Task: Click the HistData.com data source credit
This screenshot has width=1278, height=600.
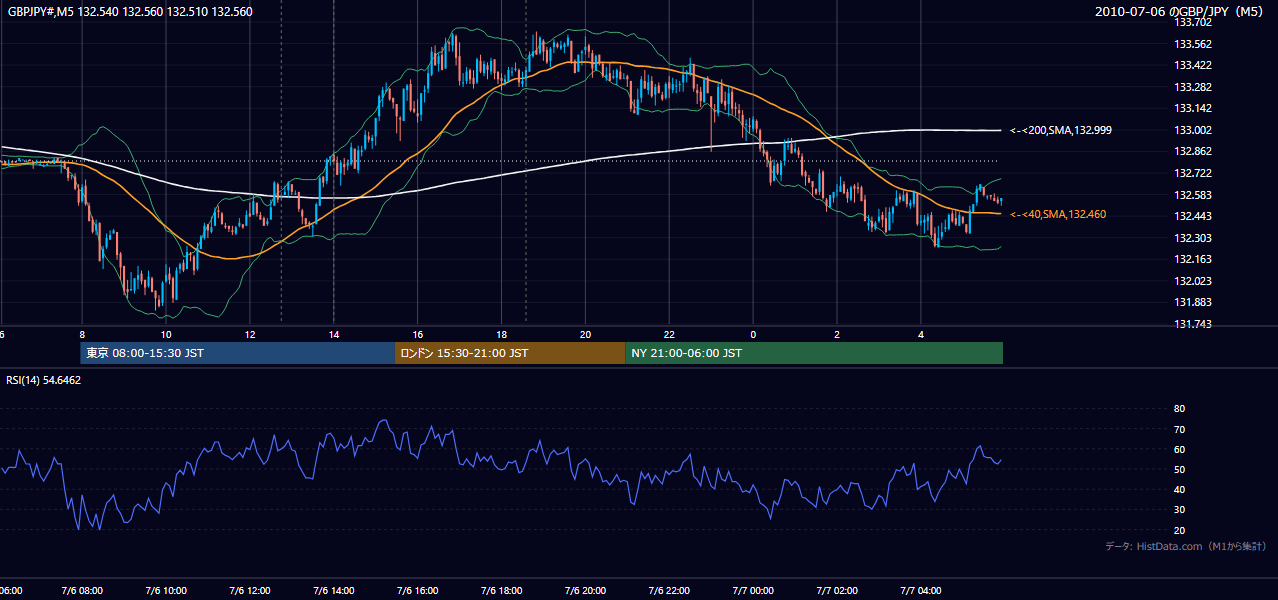Action: [x=1186, y=546]
